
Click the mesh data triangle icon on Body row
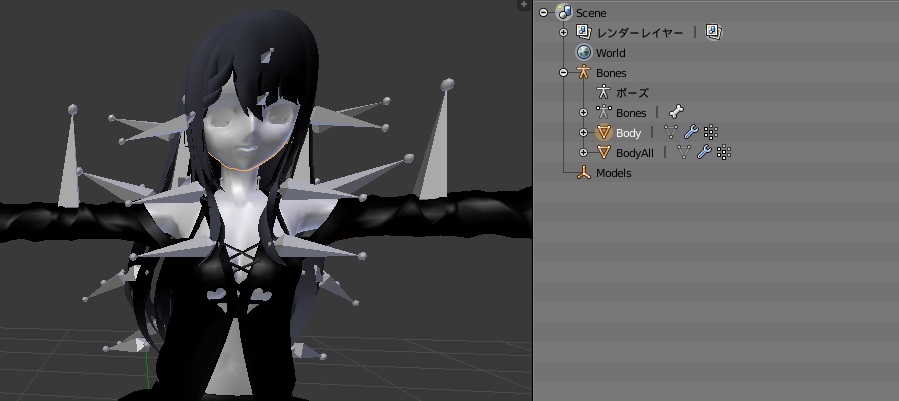point(671,133)
